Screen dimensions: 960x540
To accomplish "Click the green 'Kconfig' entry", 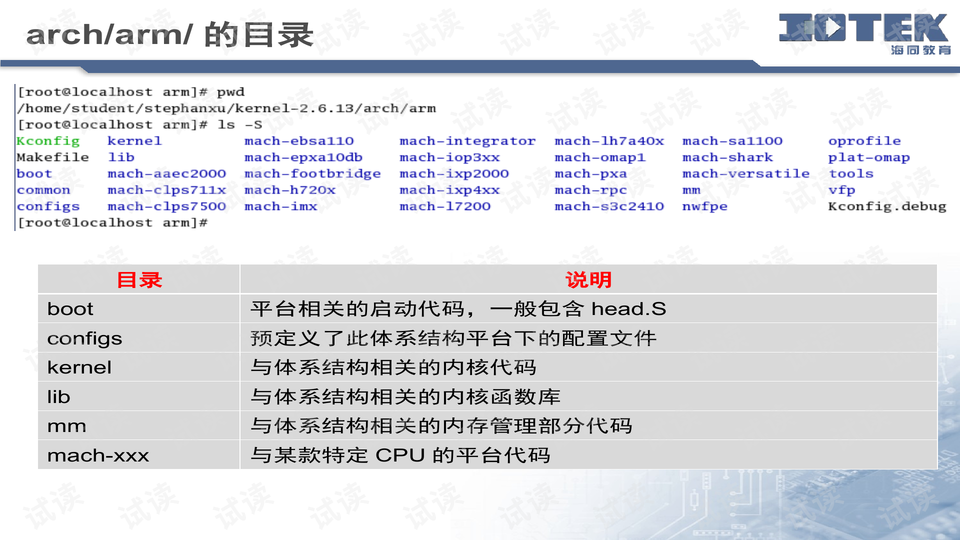I will [48, 141].
